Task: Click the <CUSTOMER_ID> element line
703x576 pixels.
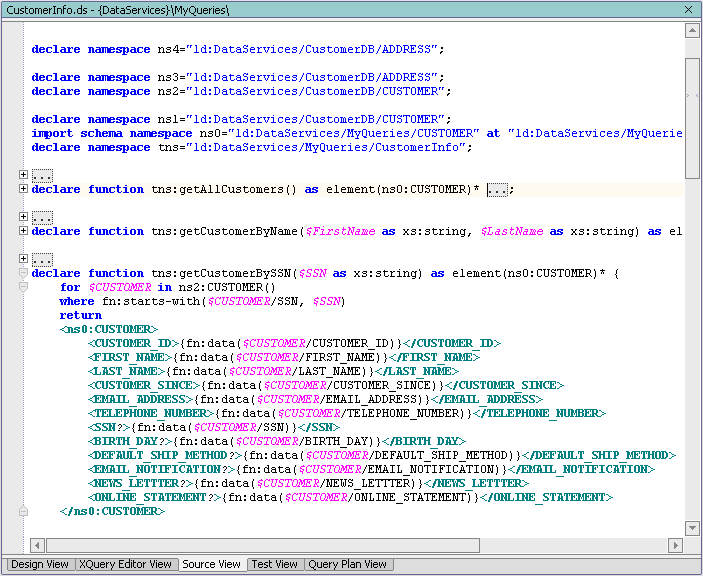Action: [x=295, y=343]
